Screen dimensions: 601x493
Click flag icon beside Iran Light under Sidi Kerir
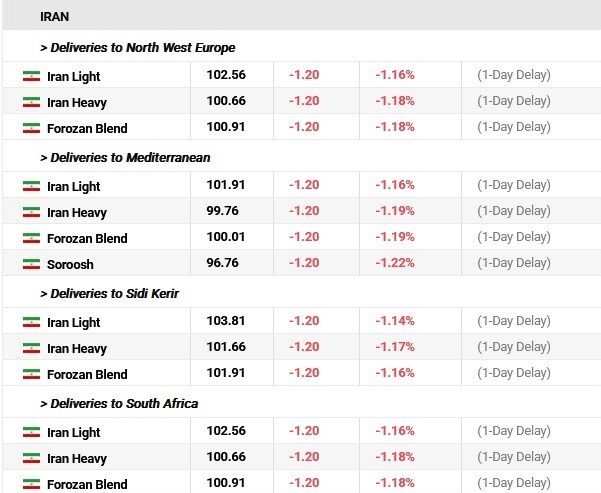pos(31,322)
